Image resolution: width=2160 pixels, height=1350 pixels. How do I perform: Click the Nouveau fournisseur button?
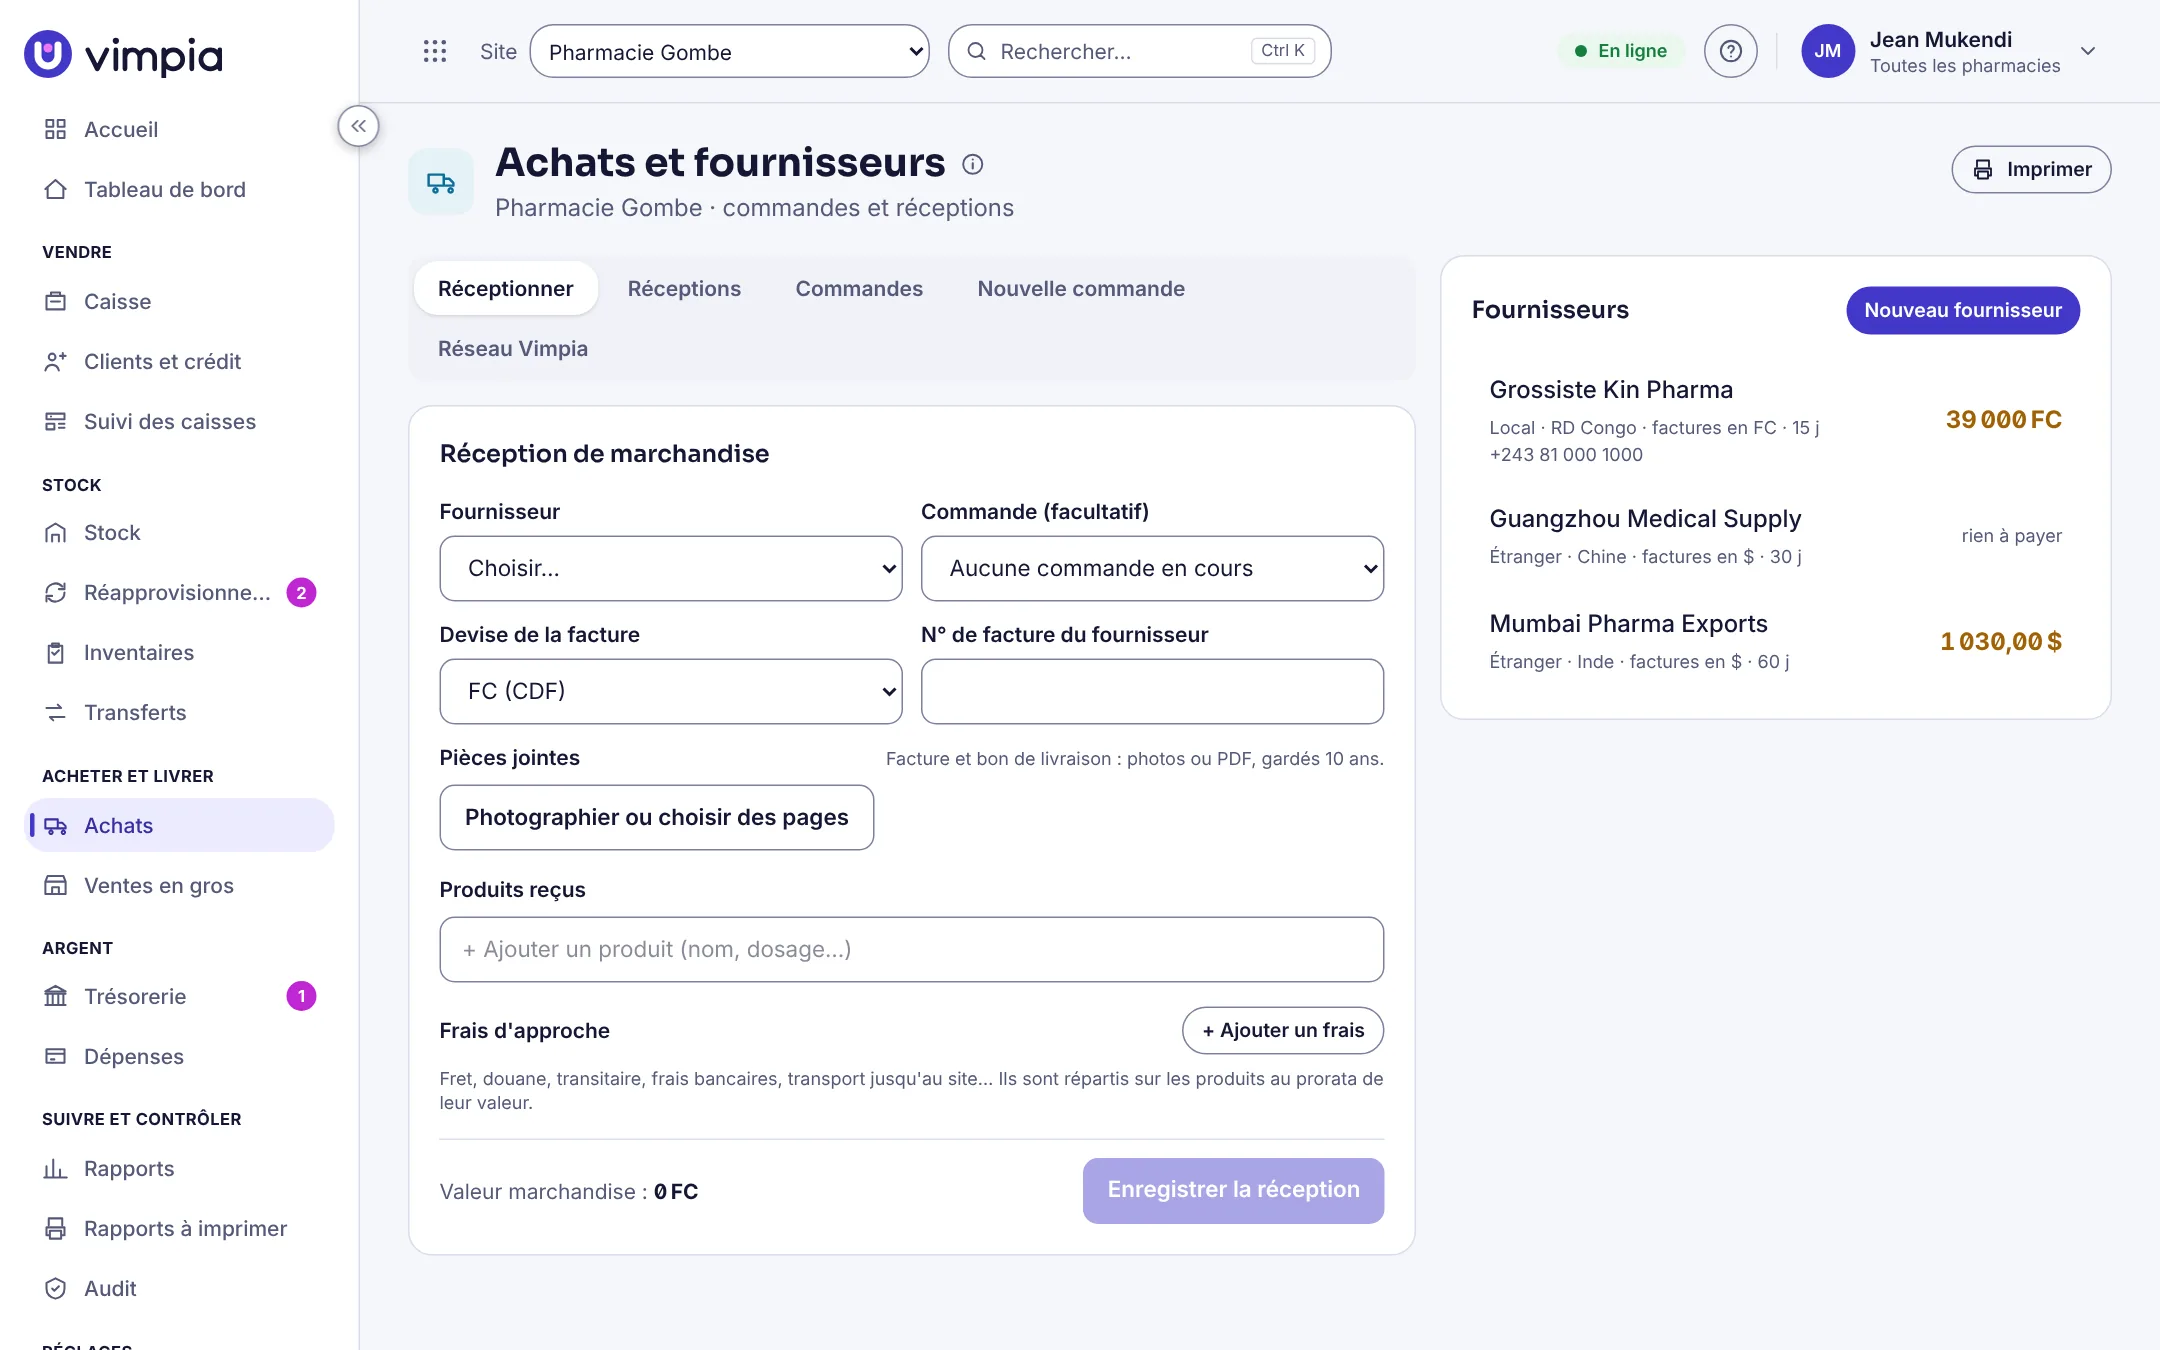click(x=1962, y=310)
